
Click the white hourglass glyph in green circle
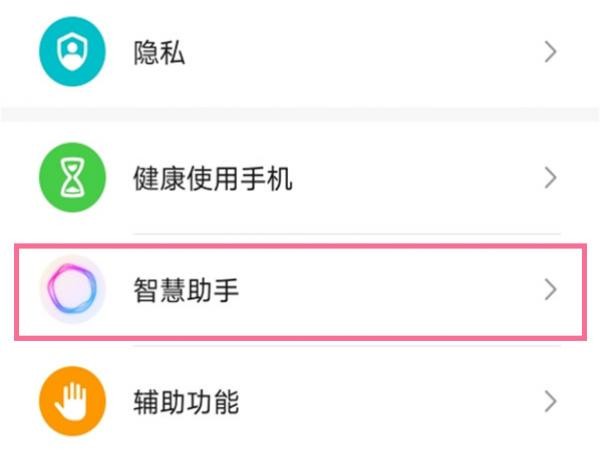pyautogui.click(x=72, y=178)
